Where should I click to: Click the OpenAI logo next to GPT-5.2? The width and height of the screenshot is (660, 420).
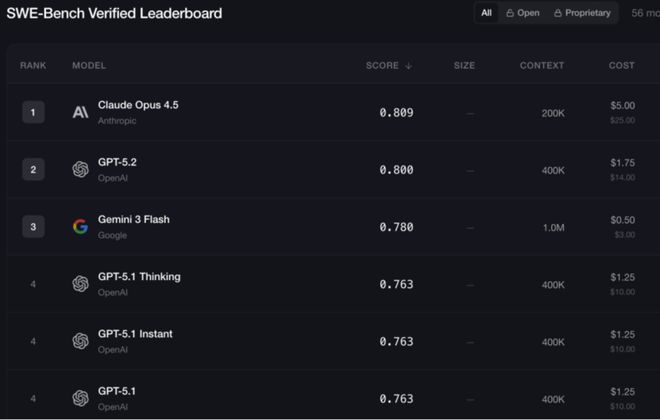tap(81, 170)
